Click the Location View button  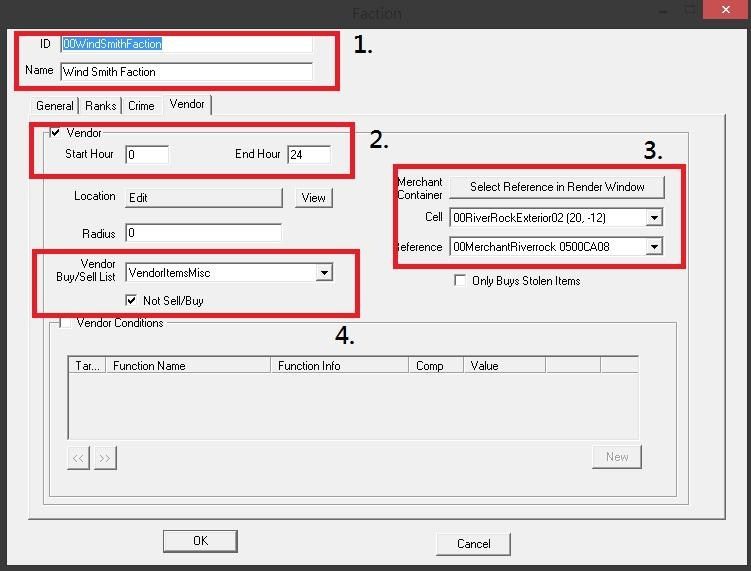[x=314, y=198]
